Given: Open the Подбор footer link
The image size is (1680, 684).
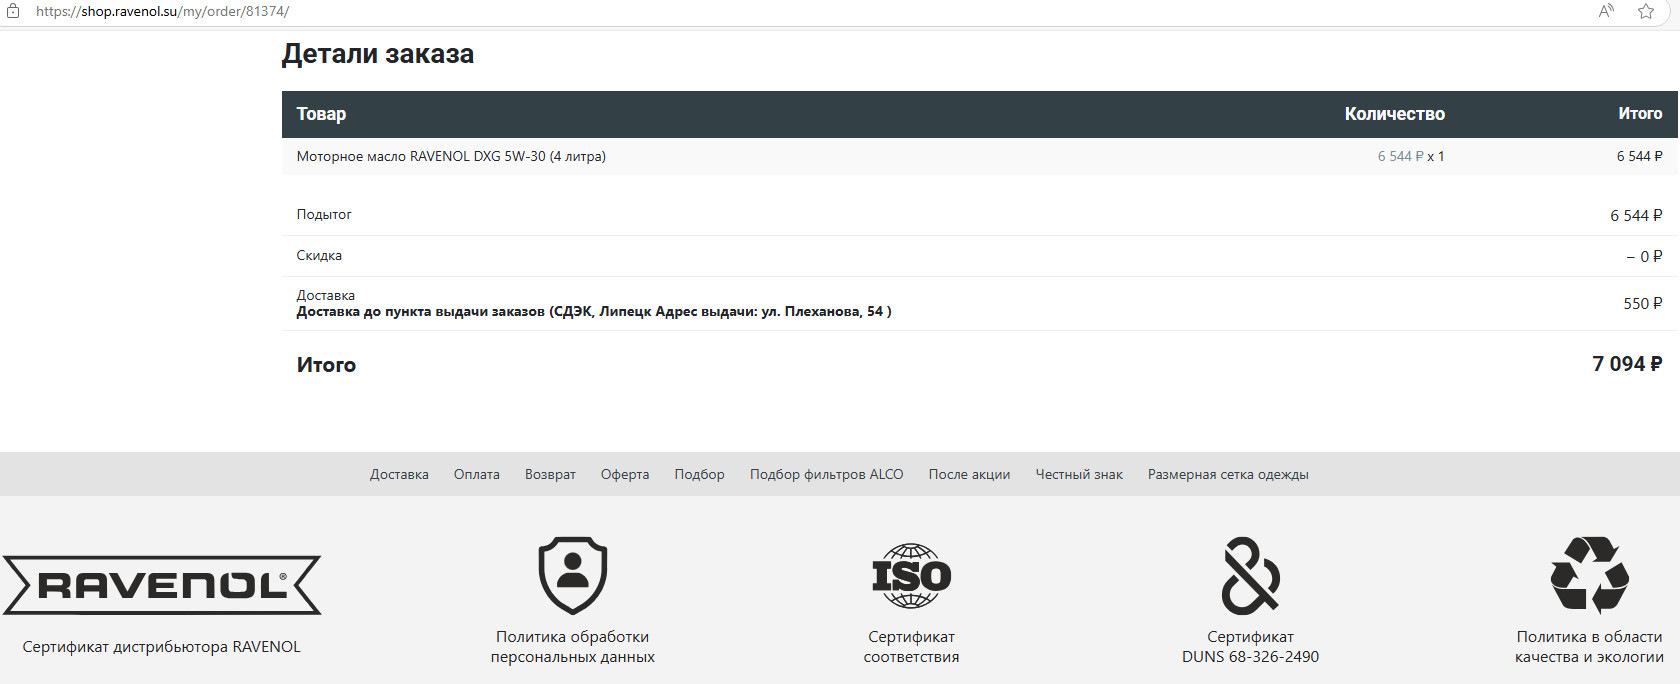Looking at the screenshot, I should (699, 474).
